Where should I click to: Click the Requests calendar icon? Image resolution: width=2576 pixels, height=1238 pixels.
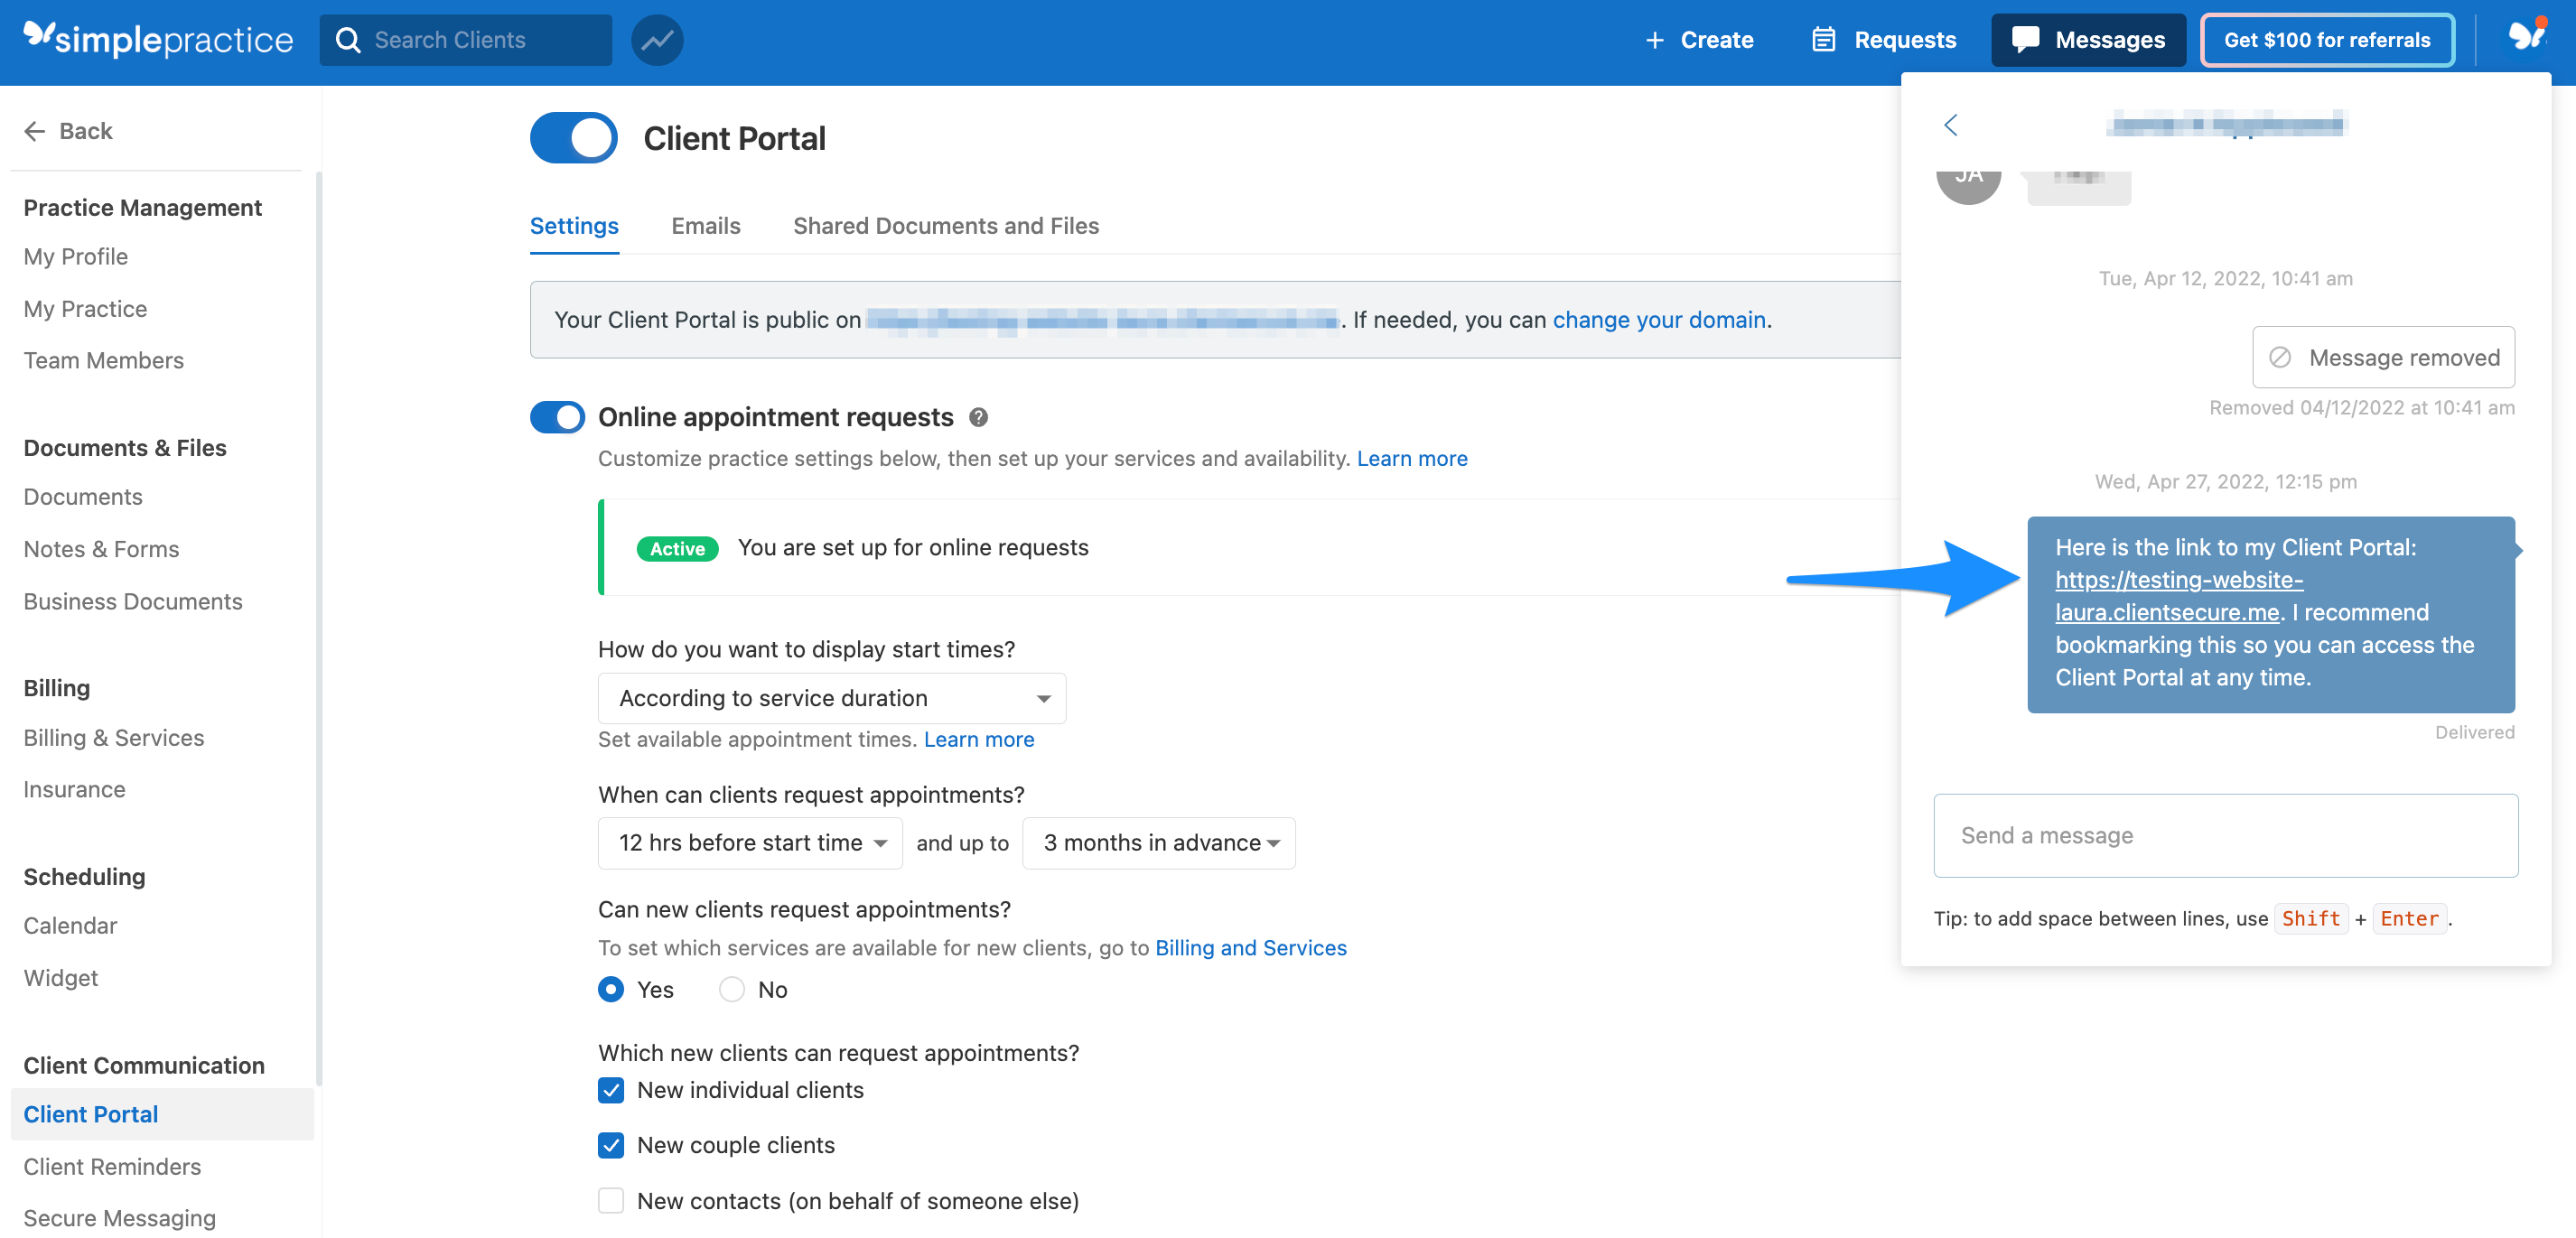tap(1824, 40)
